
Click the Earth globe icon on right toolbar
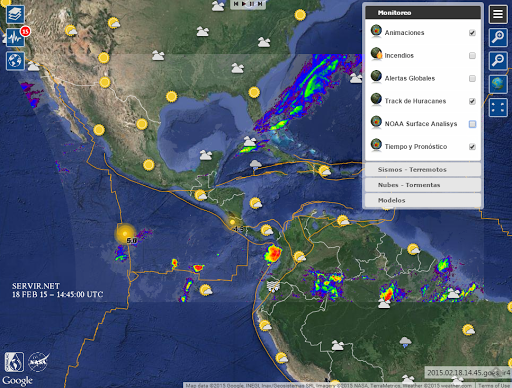(498, 84)
